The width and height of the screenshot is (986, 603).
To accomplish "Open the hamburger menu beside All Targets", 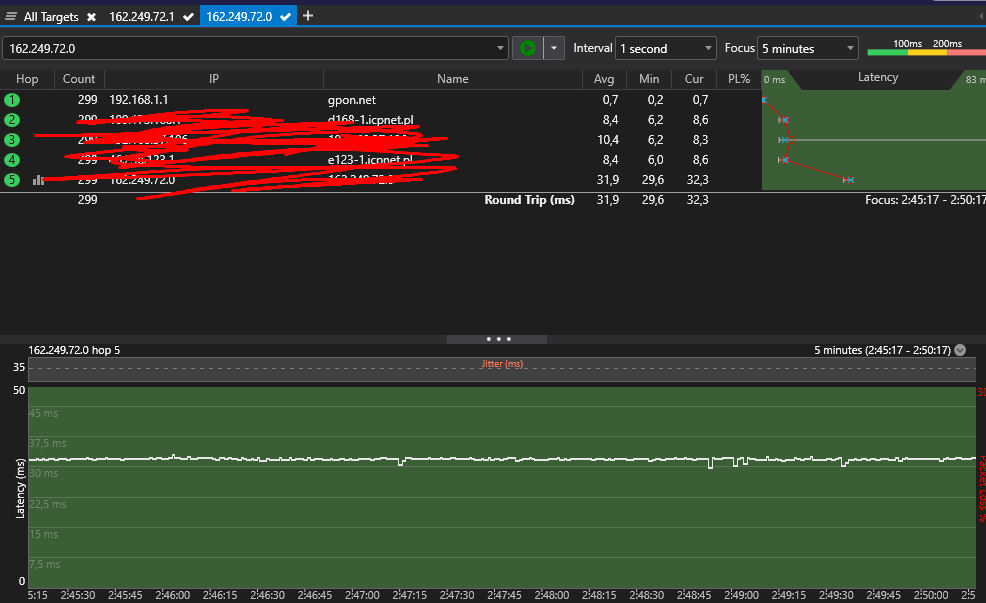I will (11, 17).
